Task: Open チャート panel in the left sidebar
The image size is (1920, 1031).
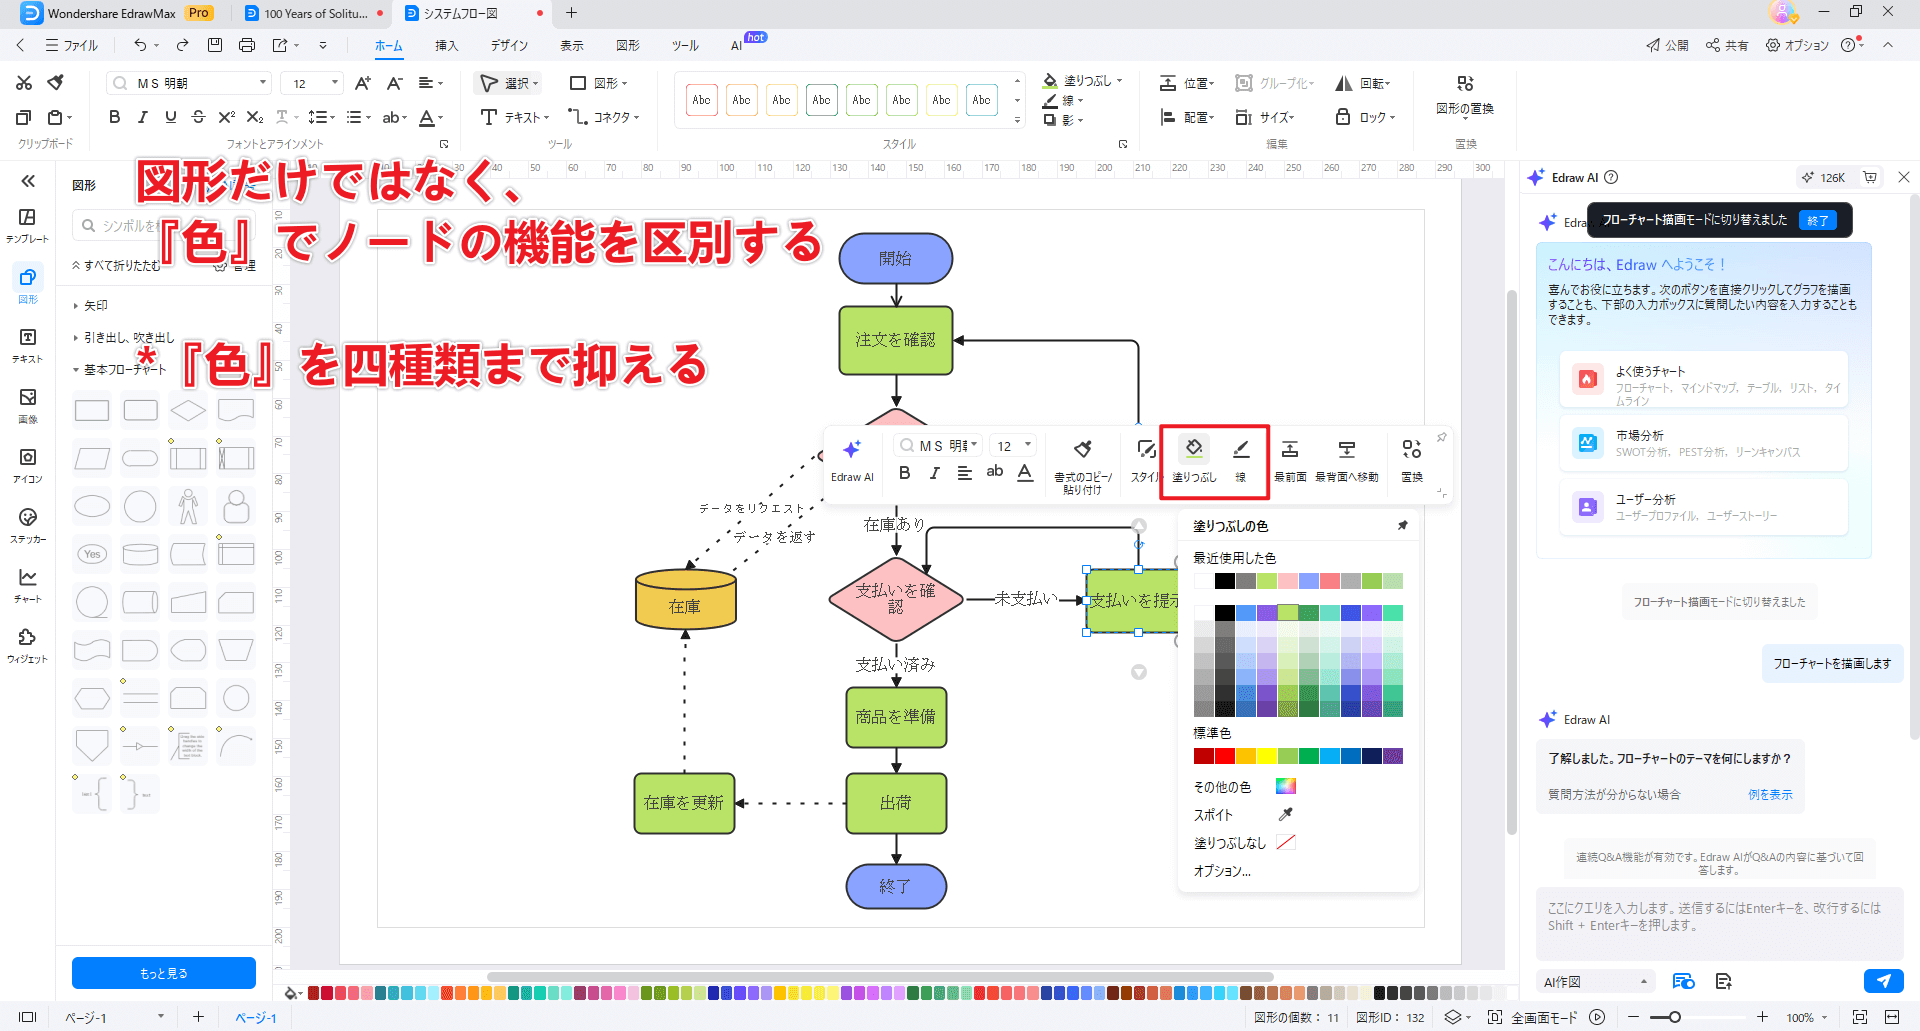Action: [x=27, y=585]
